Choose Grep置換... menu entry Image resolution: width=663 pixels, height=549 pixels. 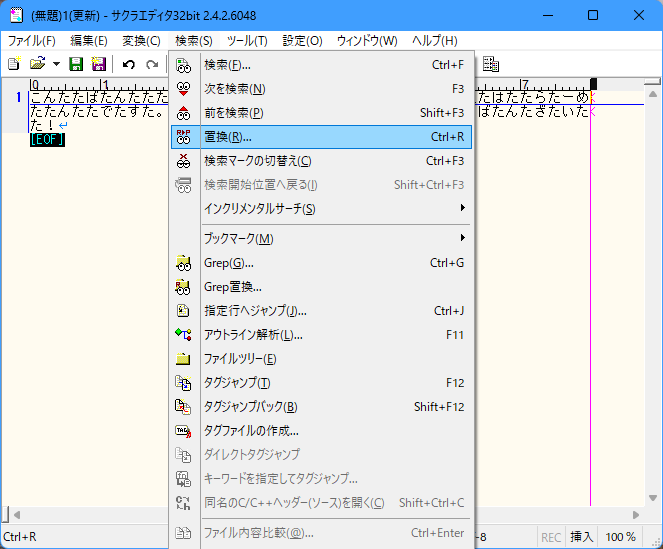tap(321, 287)
